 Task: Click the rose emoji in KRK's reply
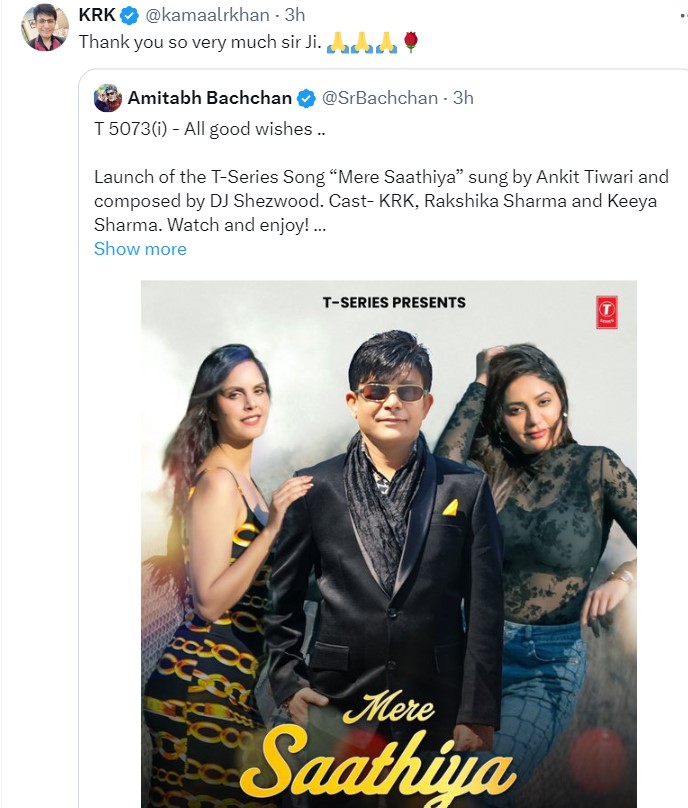[409, 42]
